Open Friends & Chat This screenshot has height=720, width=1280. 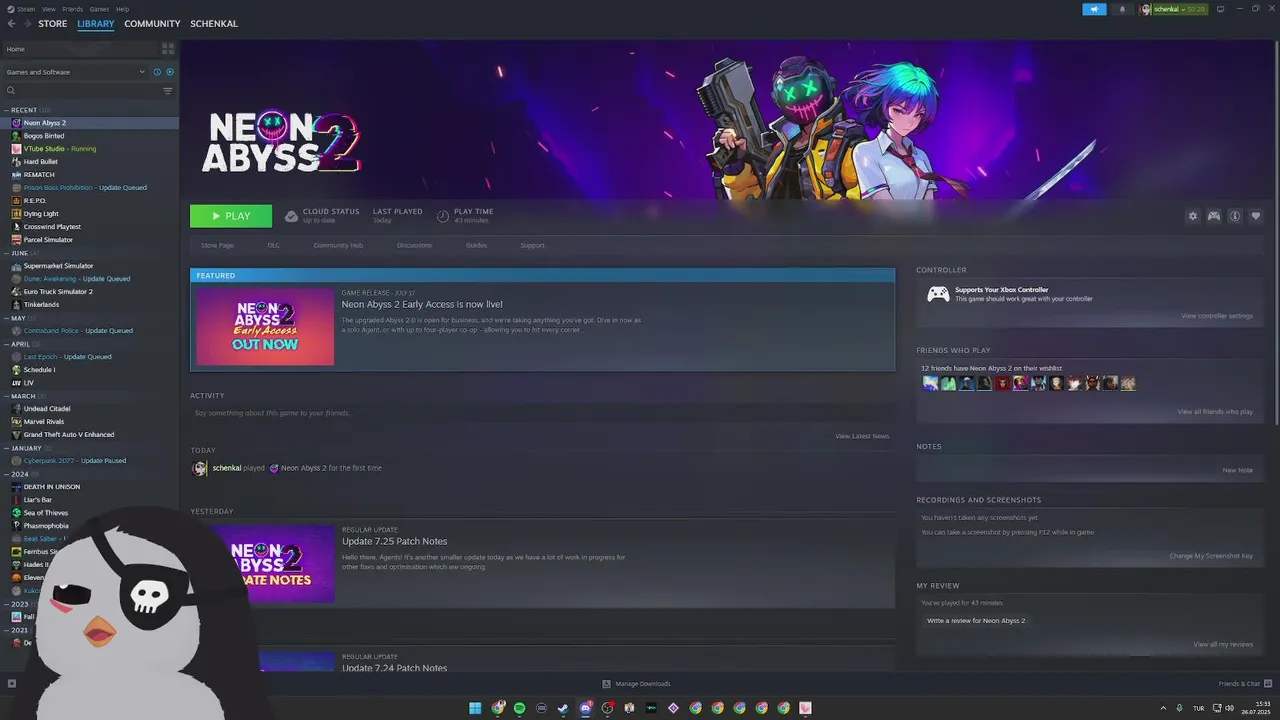(x=1243, y=684)
